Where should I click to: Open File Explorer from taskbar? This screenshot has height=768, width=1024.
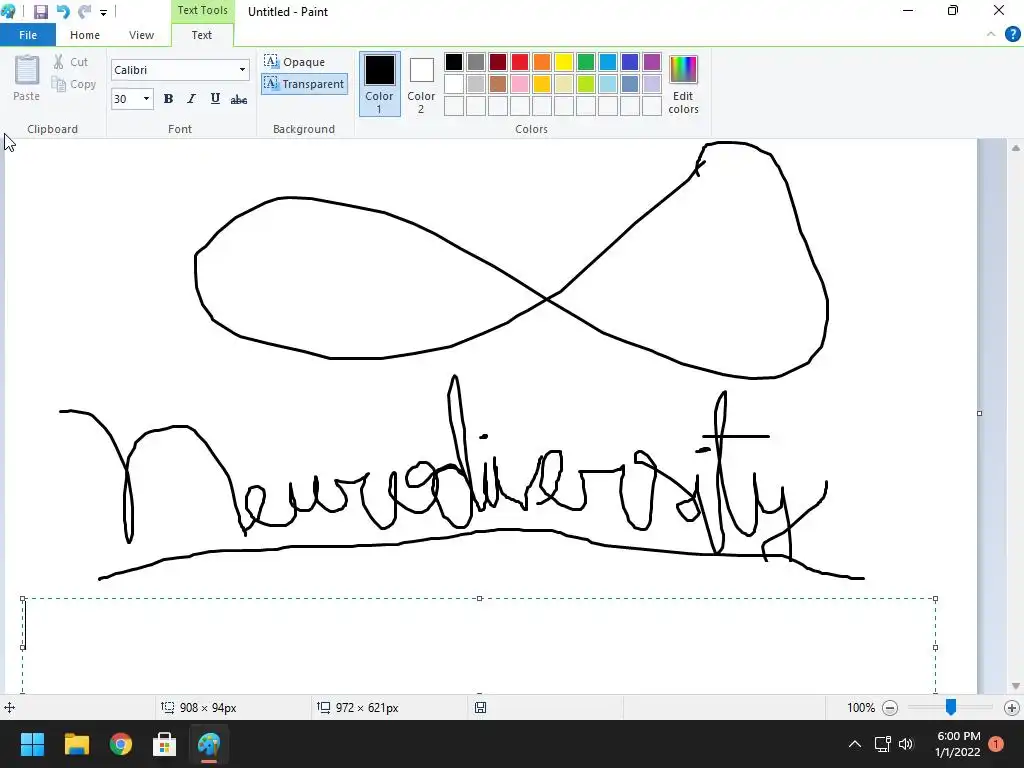pyautogui.click(x=76, y=744)
